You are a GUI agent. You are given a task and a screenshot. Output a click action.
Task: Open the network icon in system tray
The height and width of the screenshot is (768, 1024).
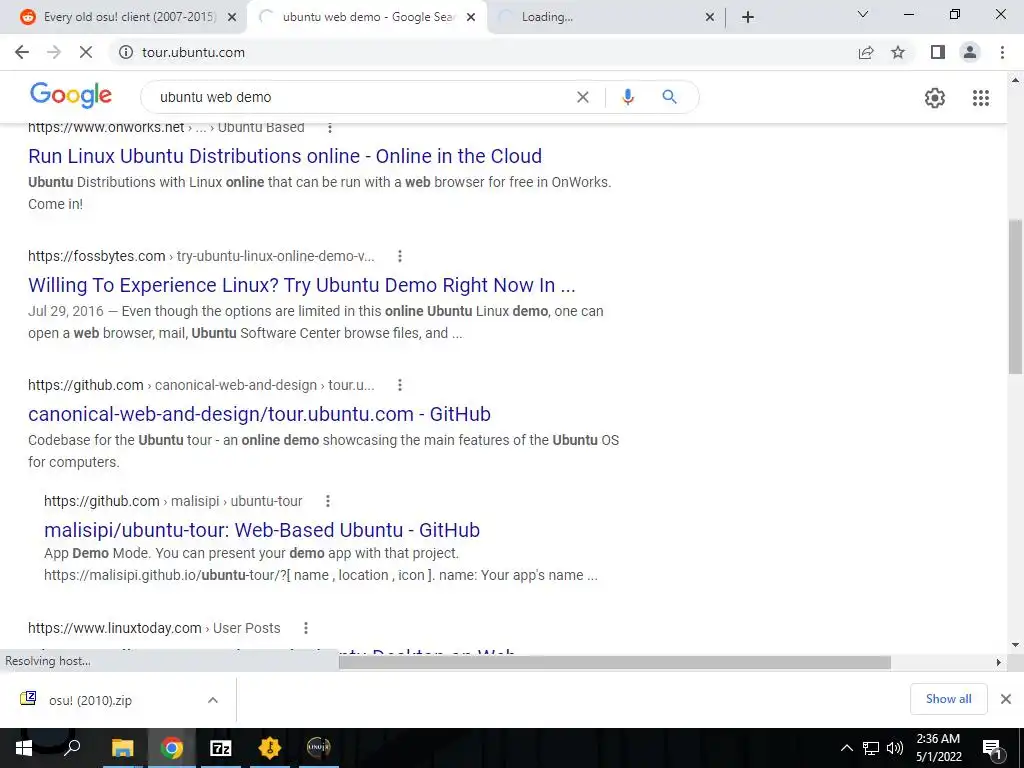point(871,748)
